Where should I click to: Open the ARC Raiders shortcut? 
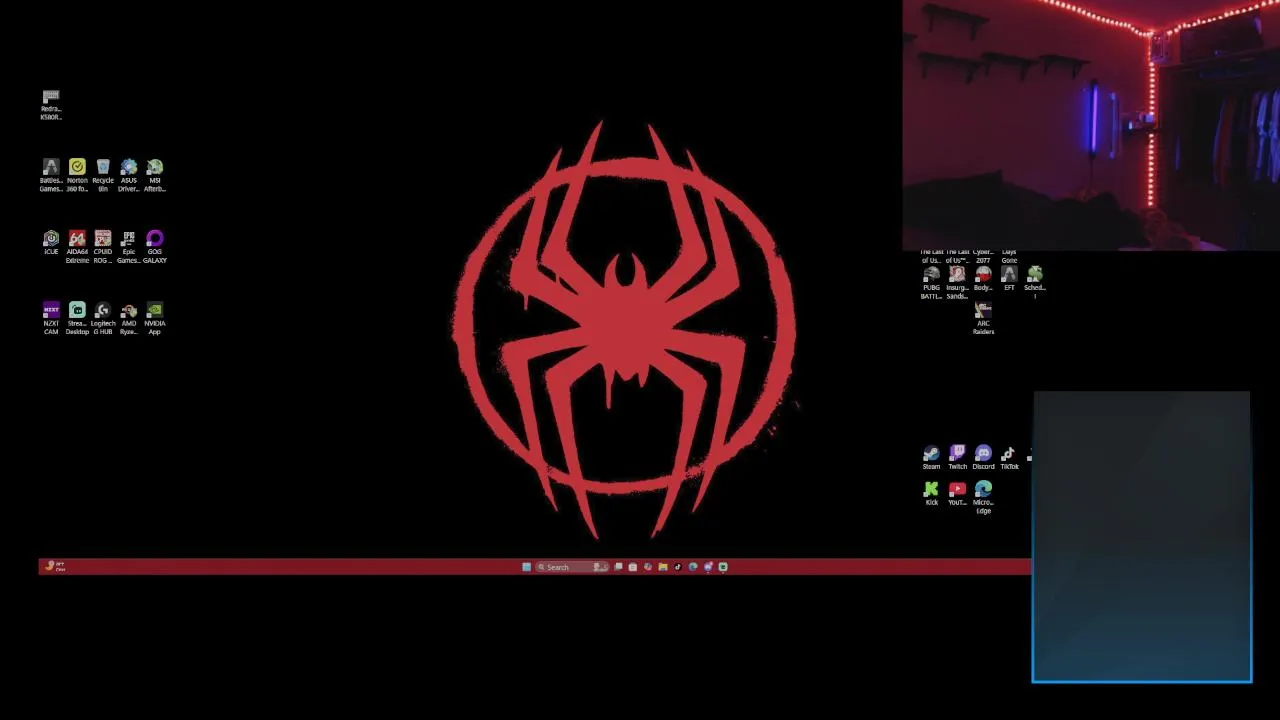click(x=983, y=319)
